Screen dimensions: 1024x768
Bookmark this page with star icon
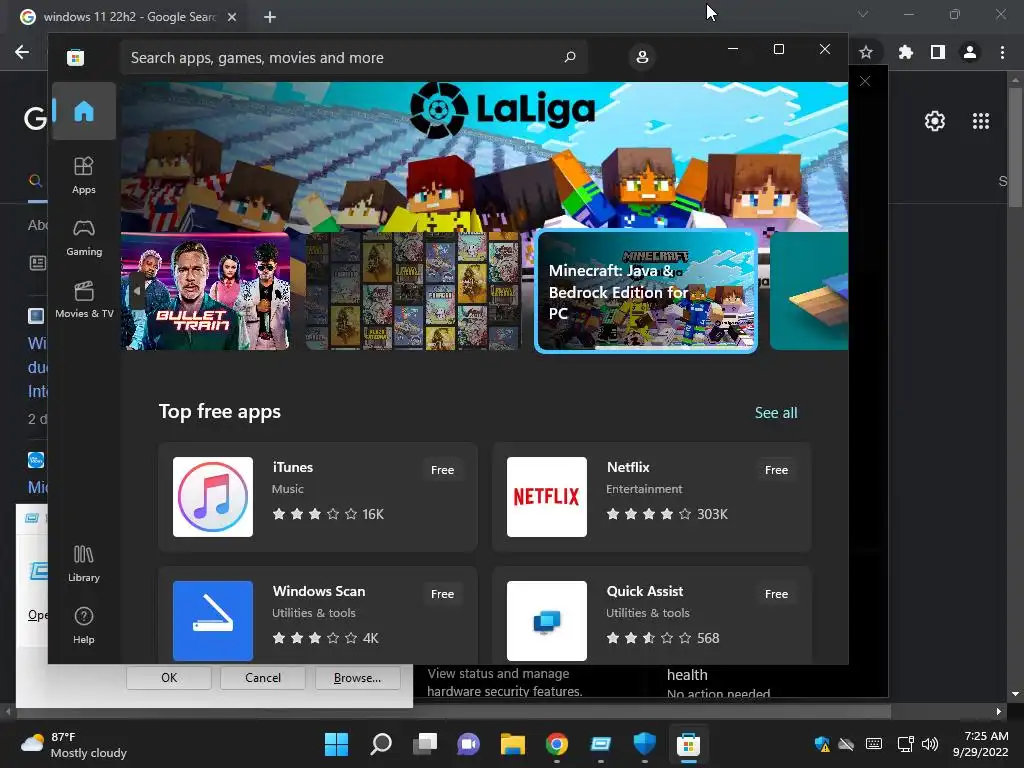point(866,52)
